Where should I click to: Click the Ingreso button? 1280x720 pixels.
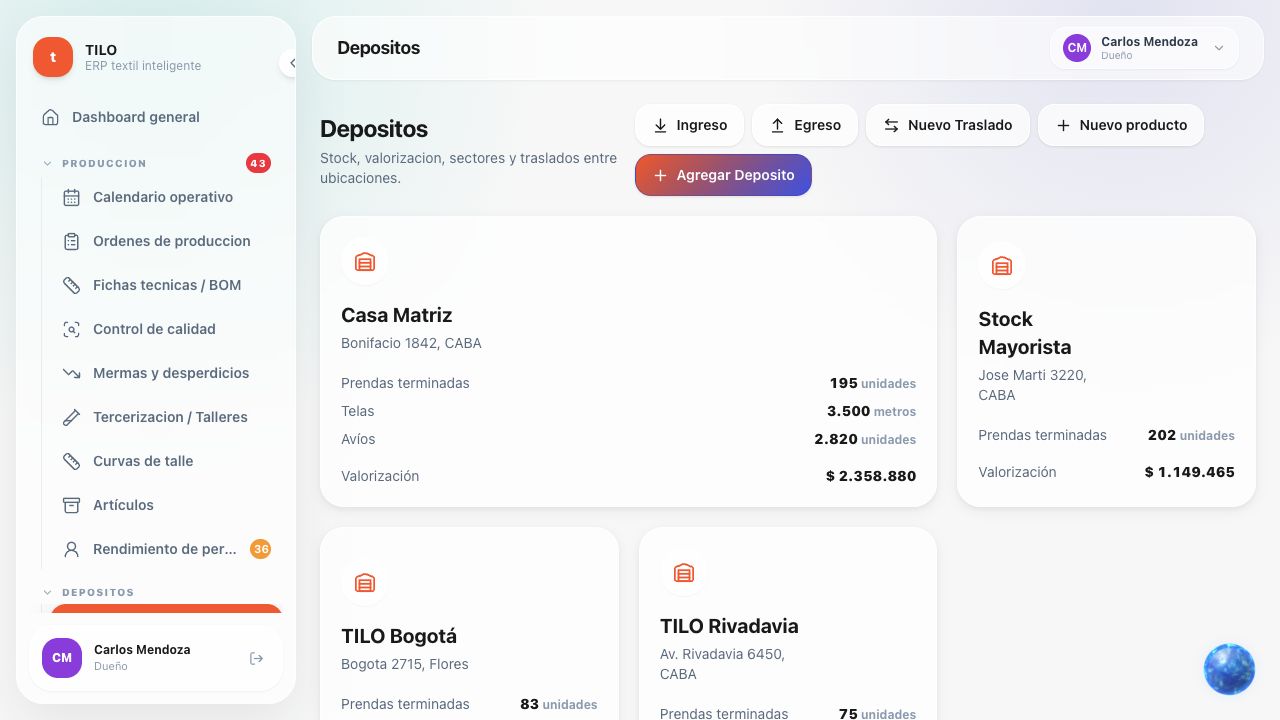[x=689, y=125]
